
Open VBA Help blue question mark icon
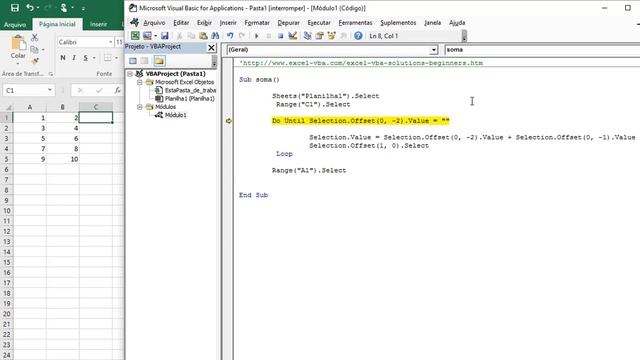tap(358, 36)
